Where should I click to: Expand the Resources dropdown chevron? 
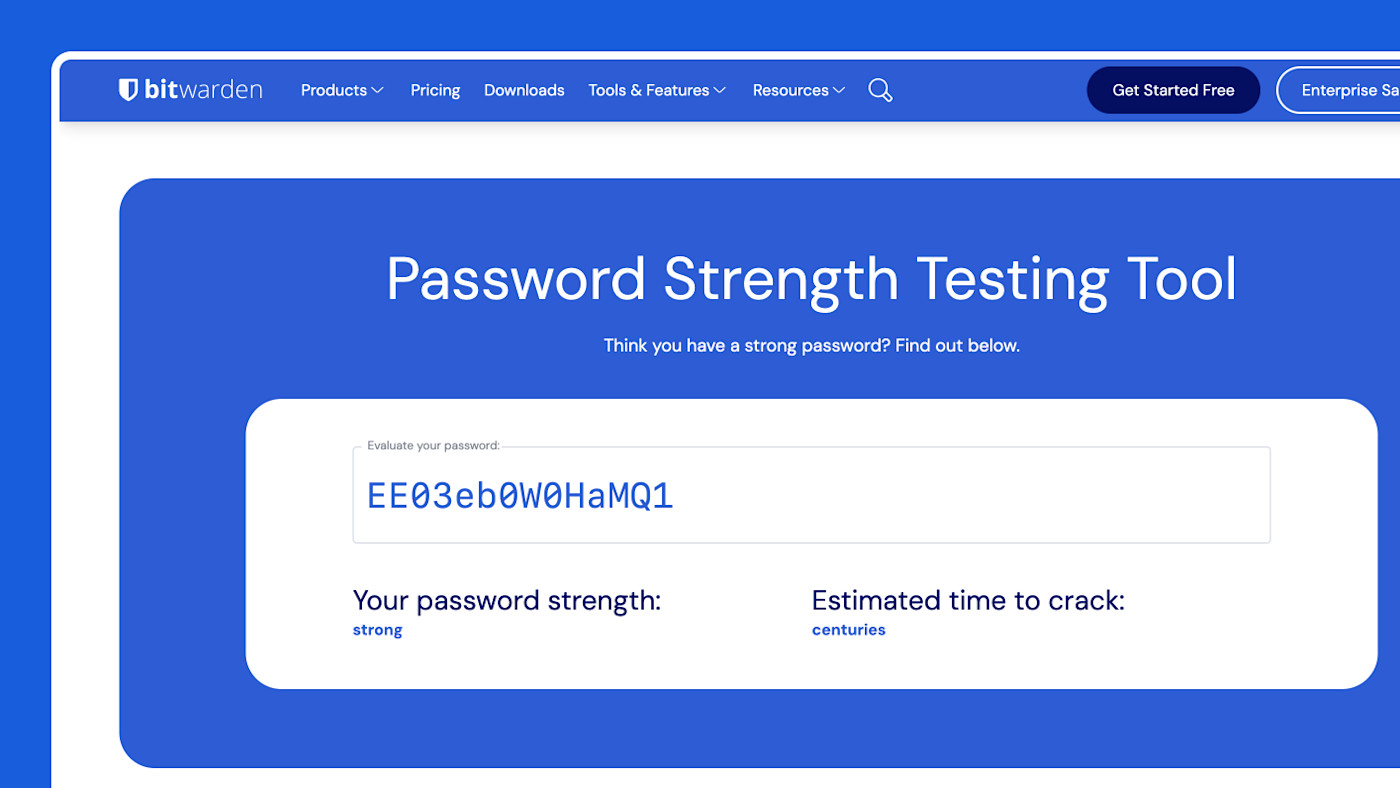839,90
